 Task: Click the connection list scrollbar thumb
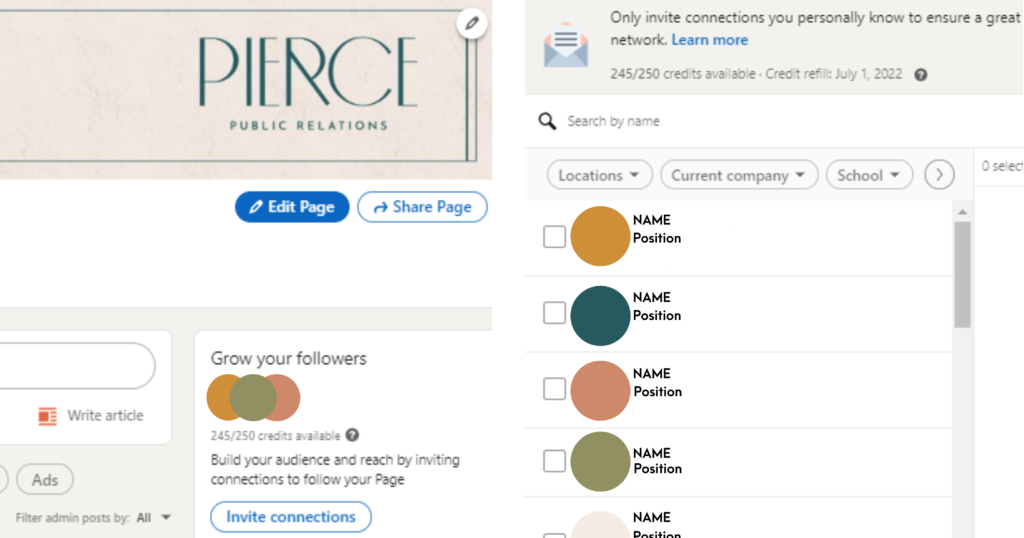click(x=962, y=274)
